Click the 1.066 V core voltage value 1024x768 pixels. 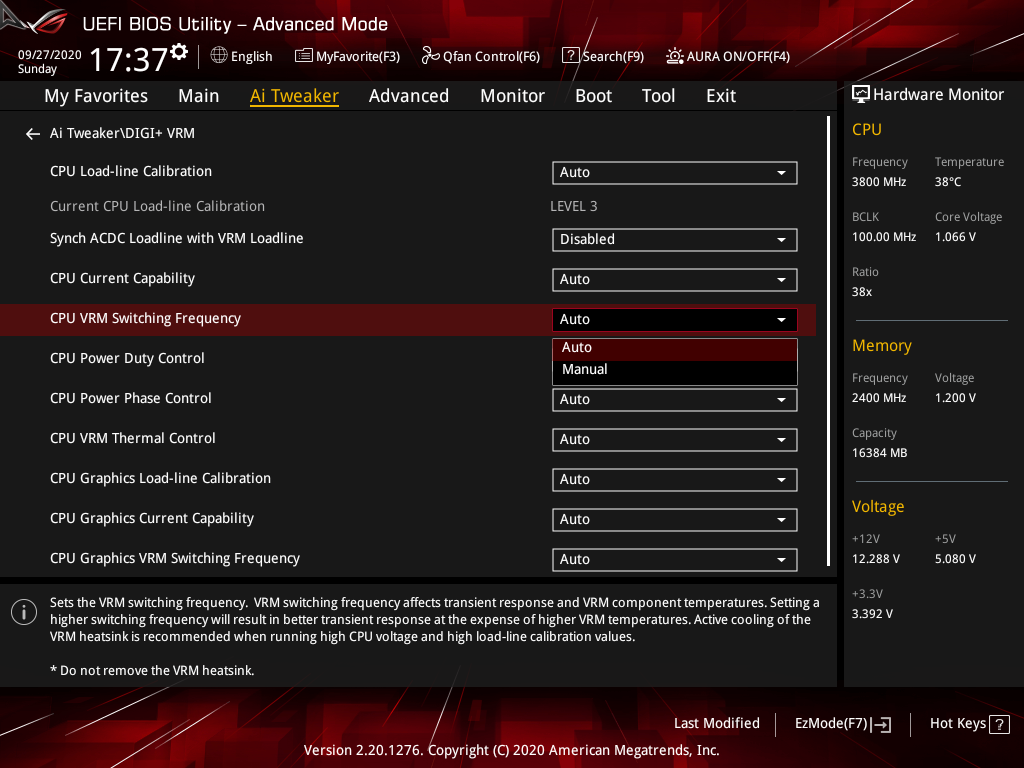(955, 237)
